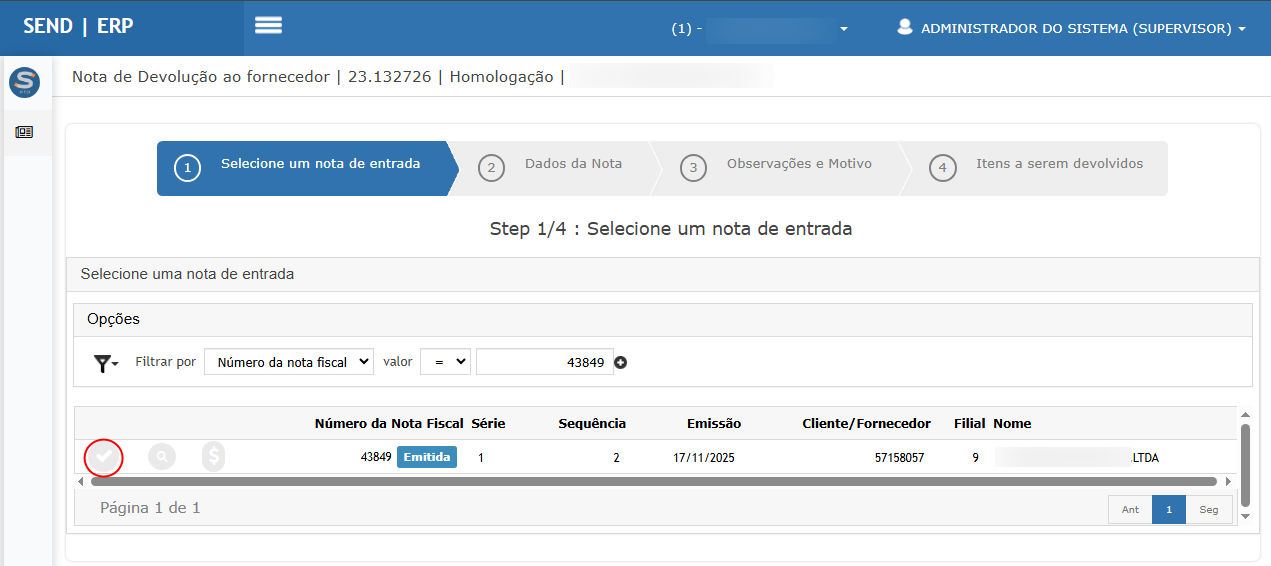Click the SEND round logo in sidebar
The image size is (1271, 566).
pos(24,83)
